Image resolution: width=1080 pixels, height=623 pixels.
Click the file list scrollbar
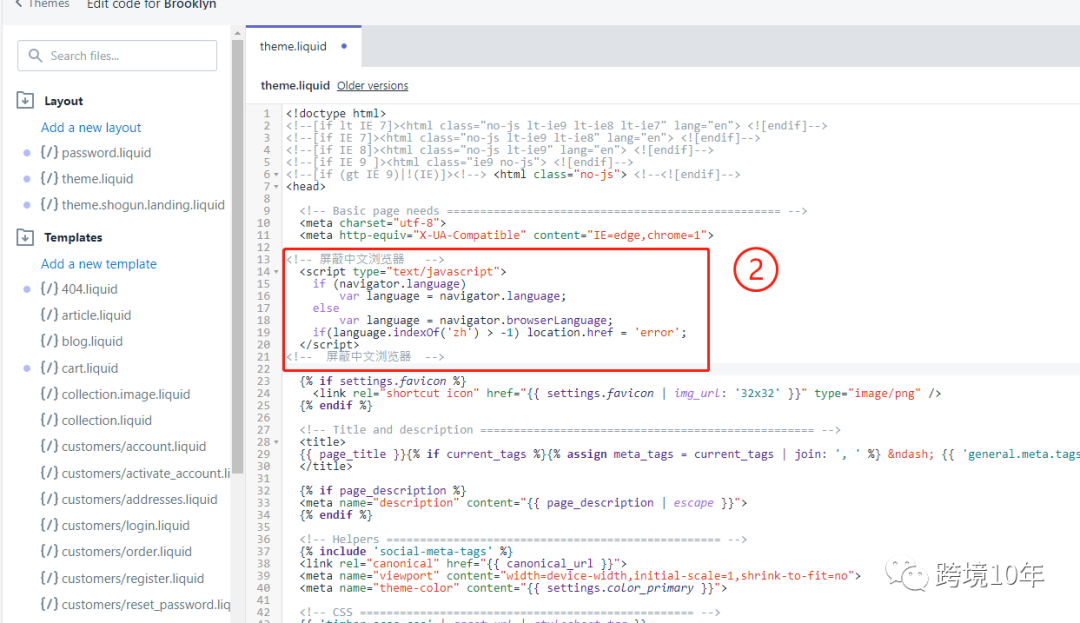tap(238, 257)
